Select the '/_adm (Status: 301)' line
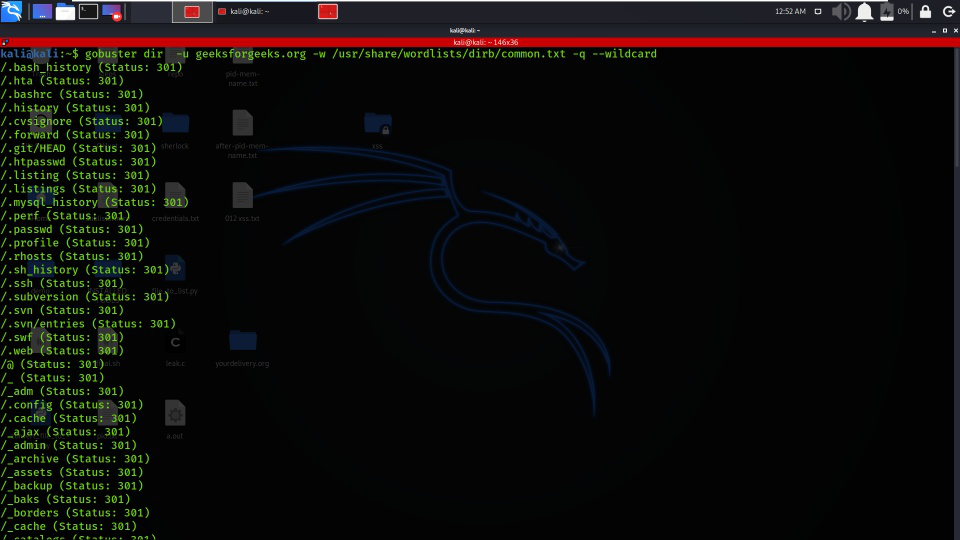 (62, 391)
